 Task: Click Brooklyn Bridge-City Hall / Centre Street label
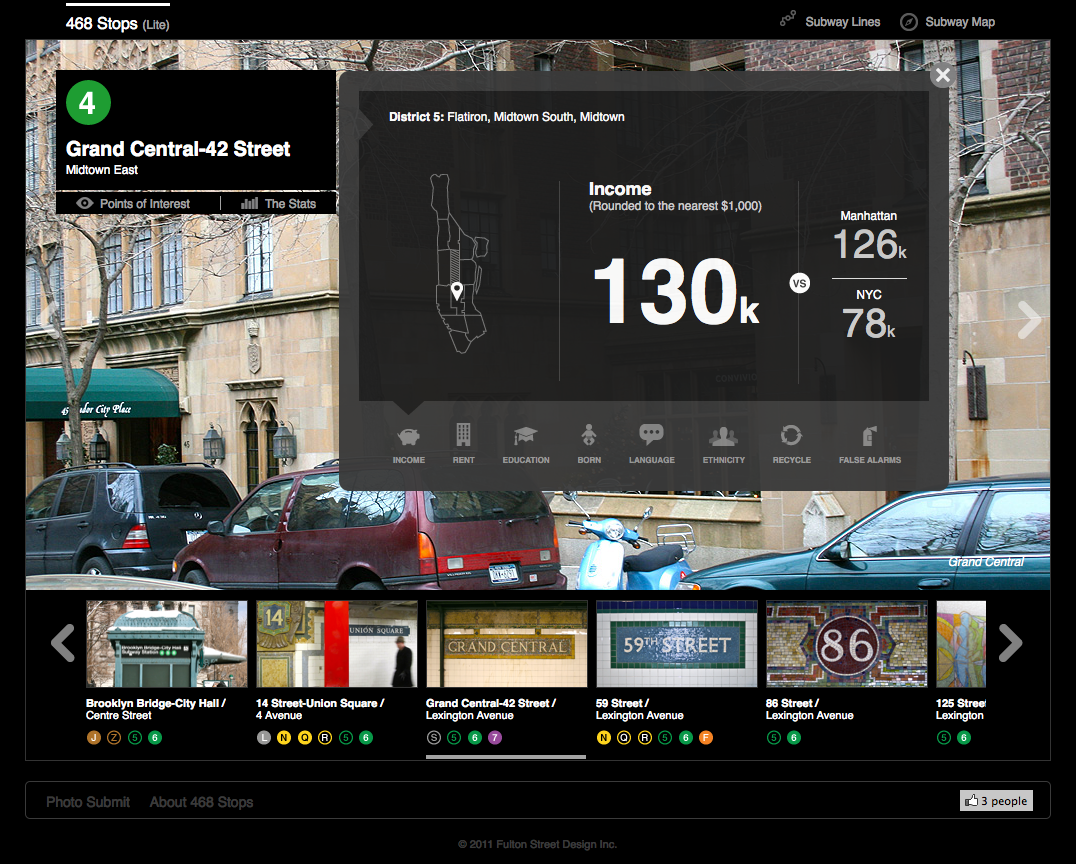pyautogui.click(x=156, y=709)
